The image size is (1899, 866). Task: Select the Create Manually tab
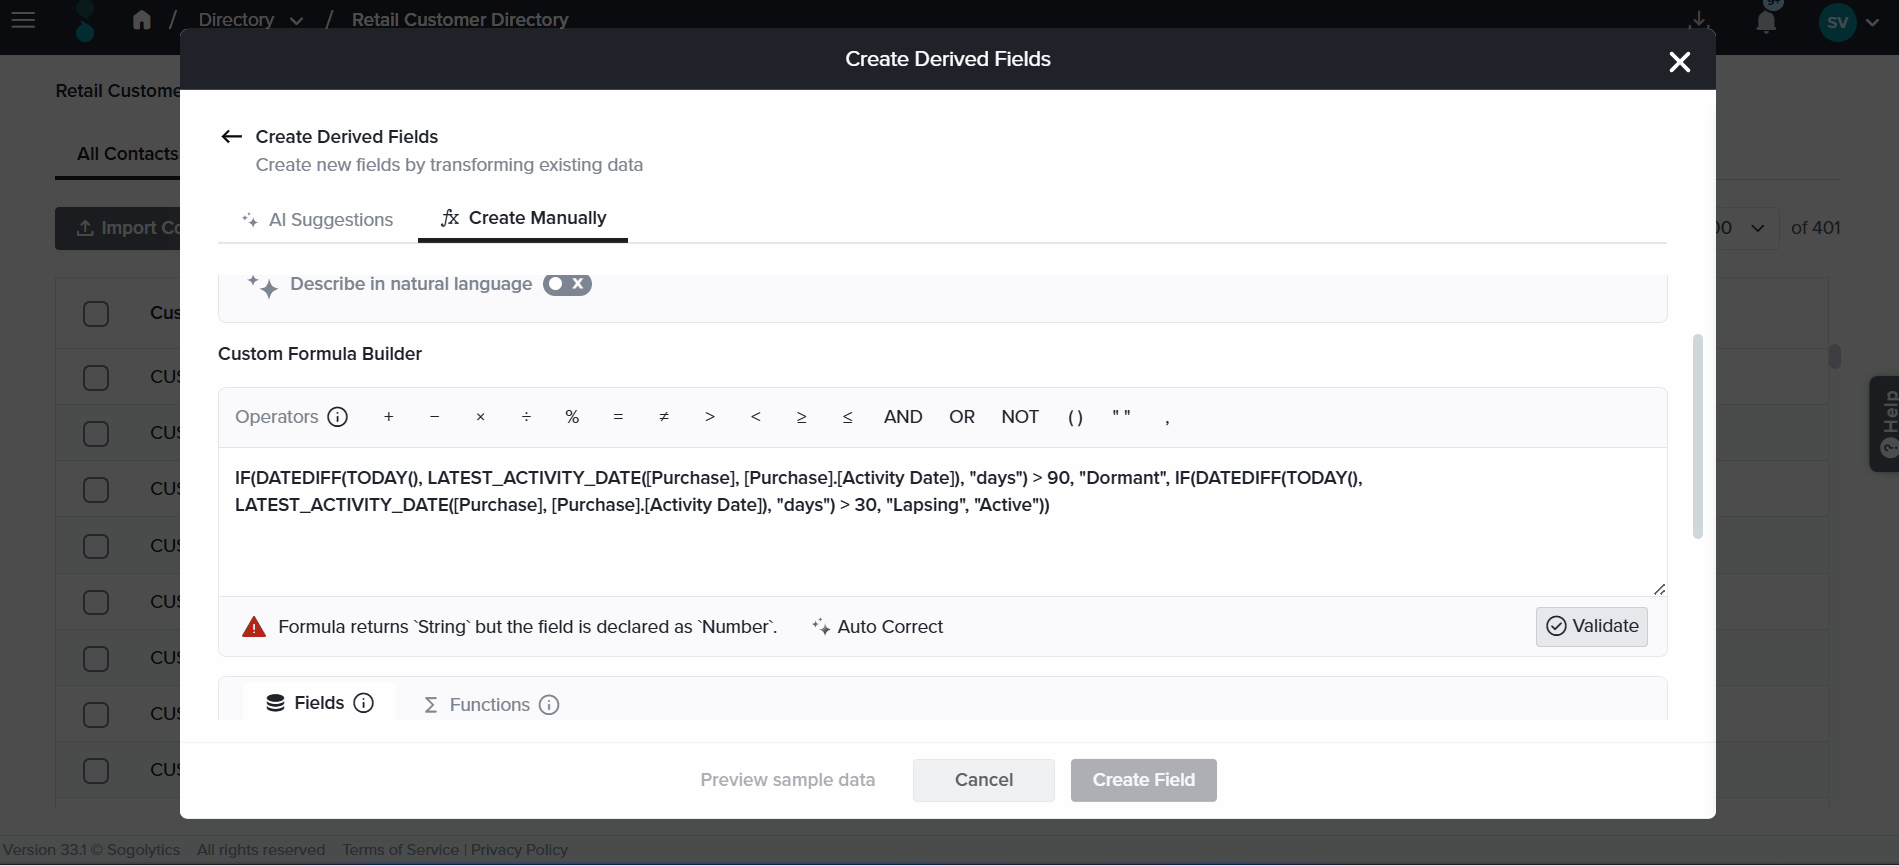coord(523,218)
